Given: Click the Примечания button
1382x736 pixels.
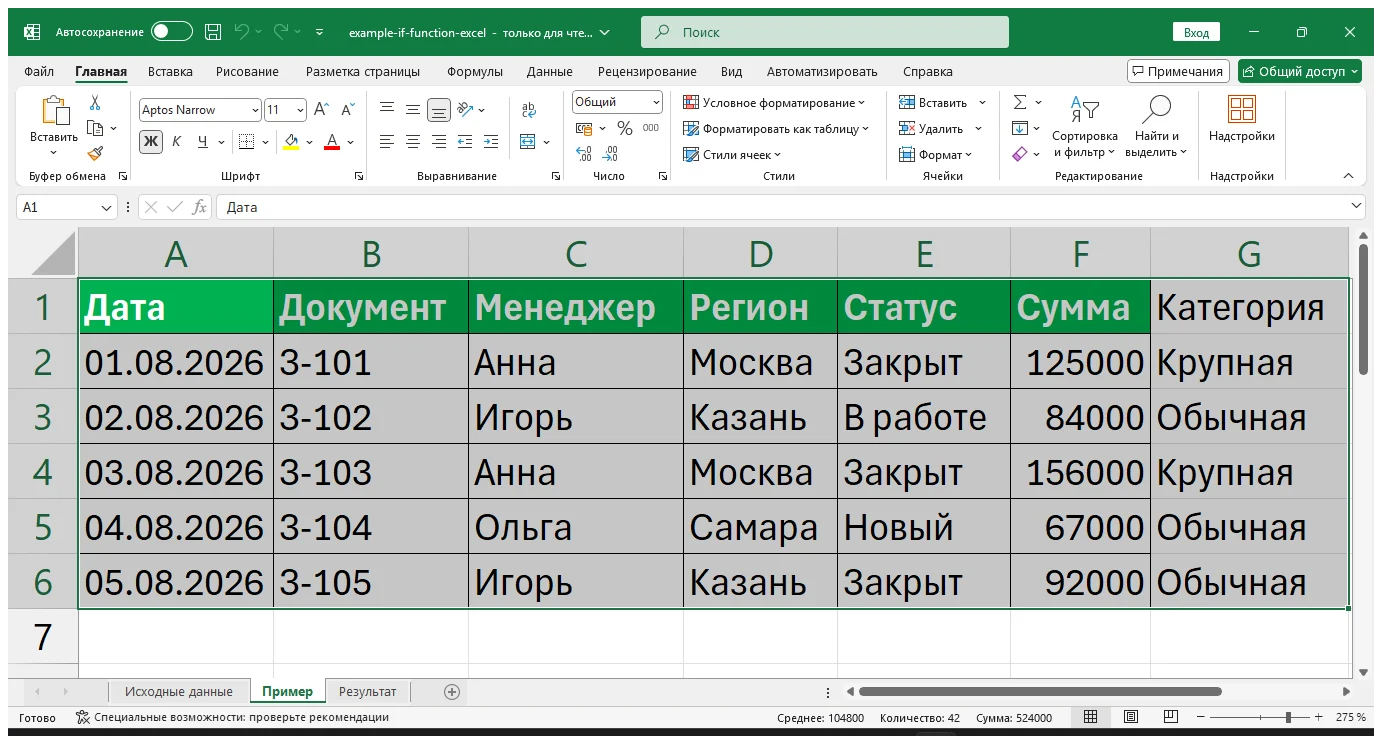Looking at the screenshot, I should click(x=1178, y=71).
